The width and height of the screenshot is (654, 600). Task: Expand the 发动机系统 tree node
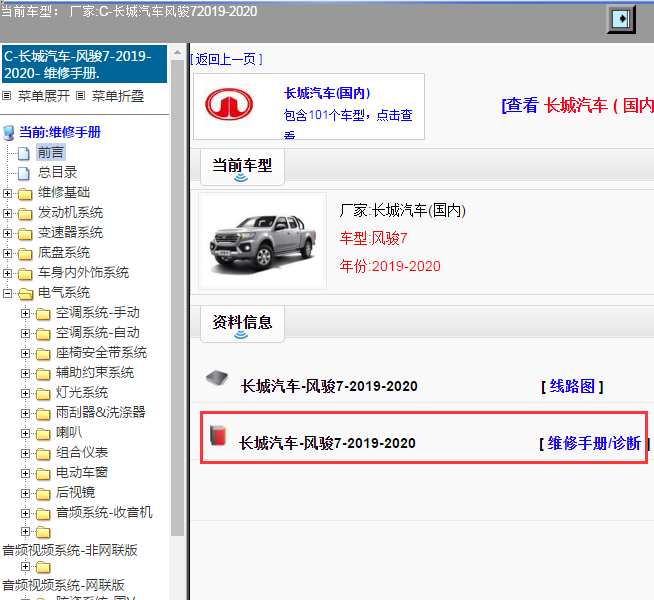[7, 213]
